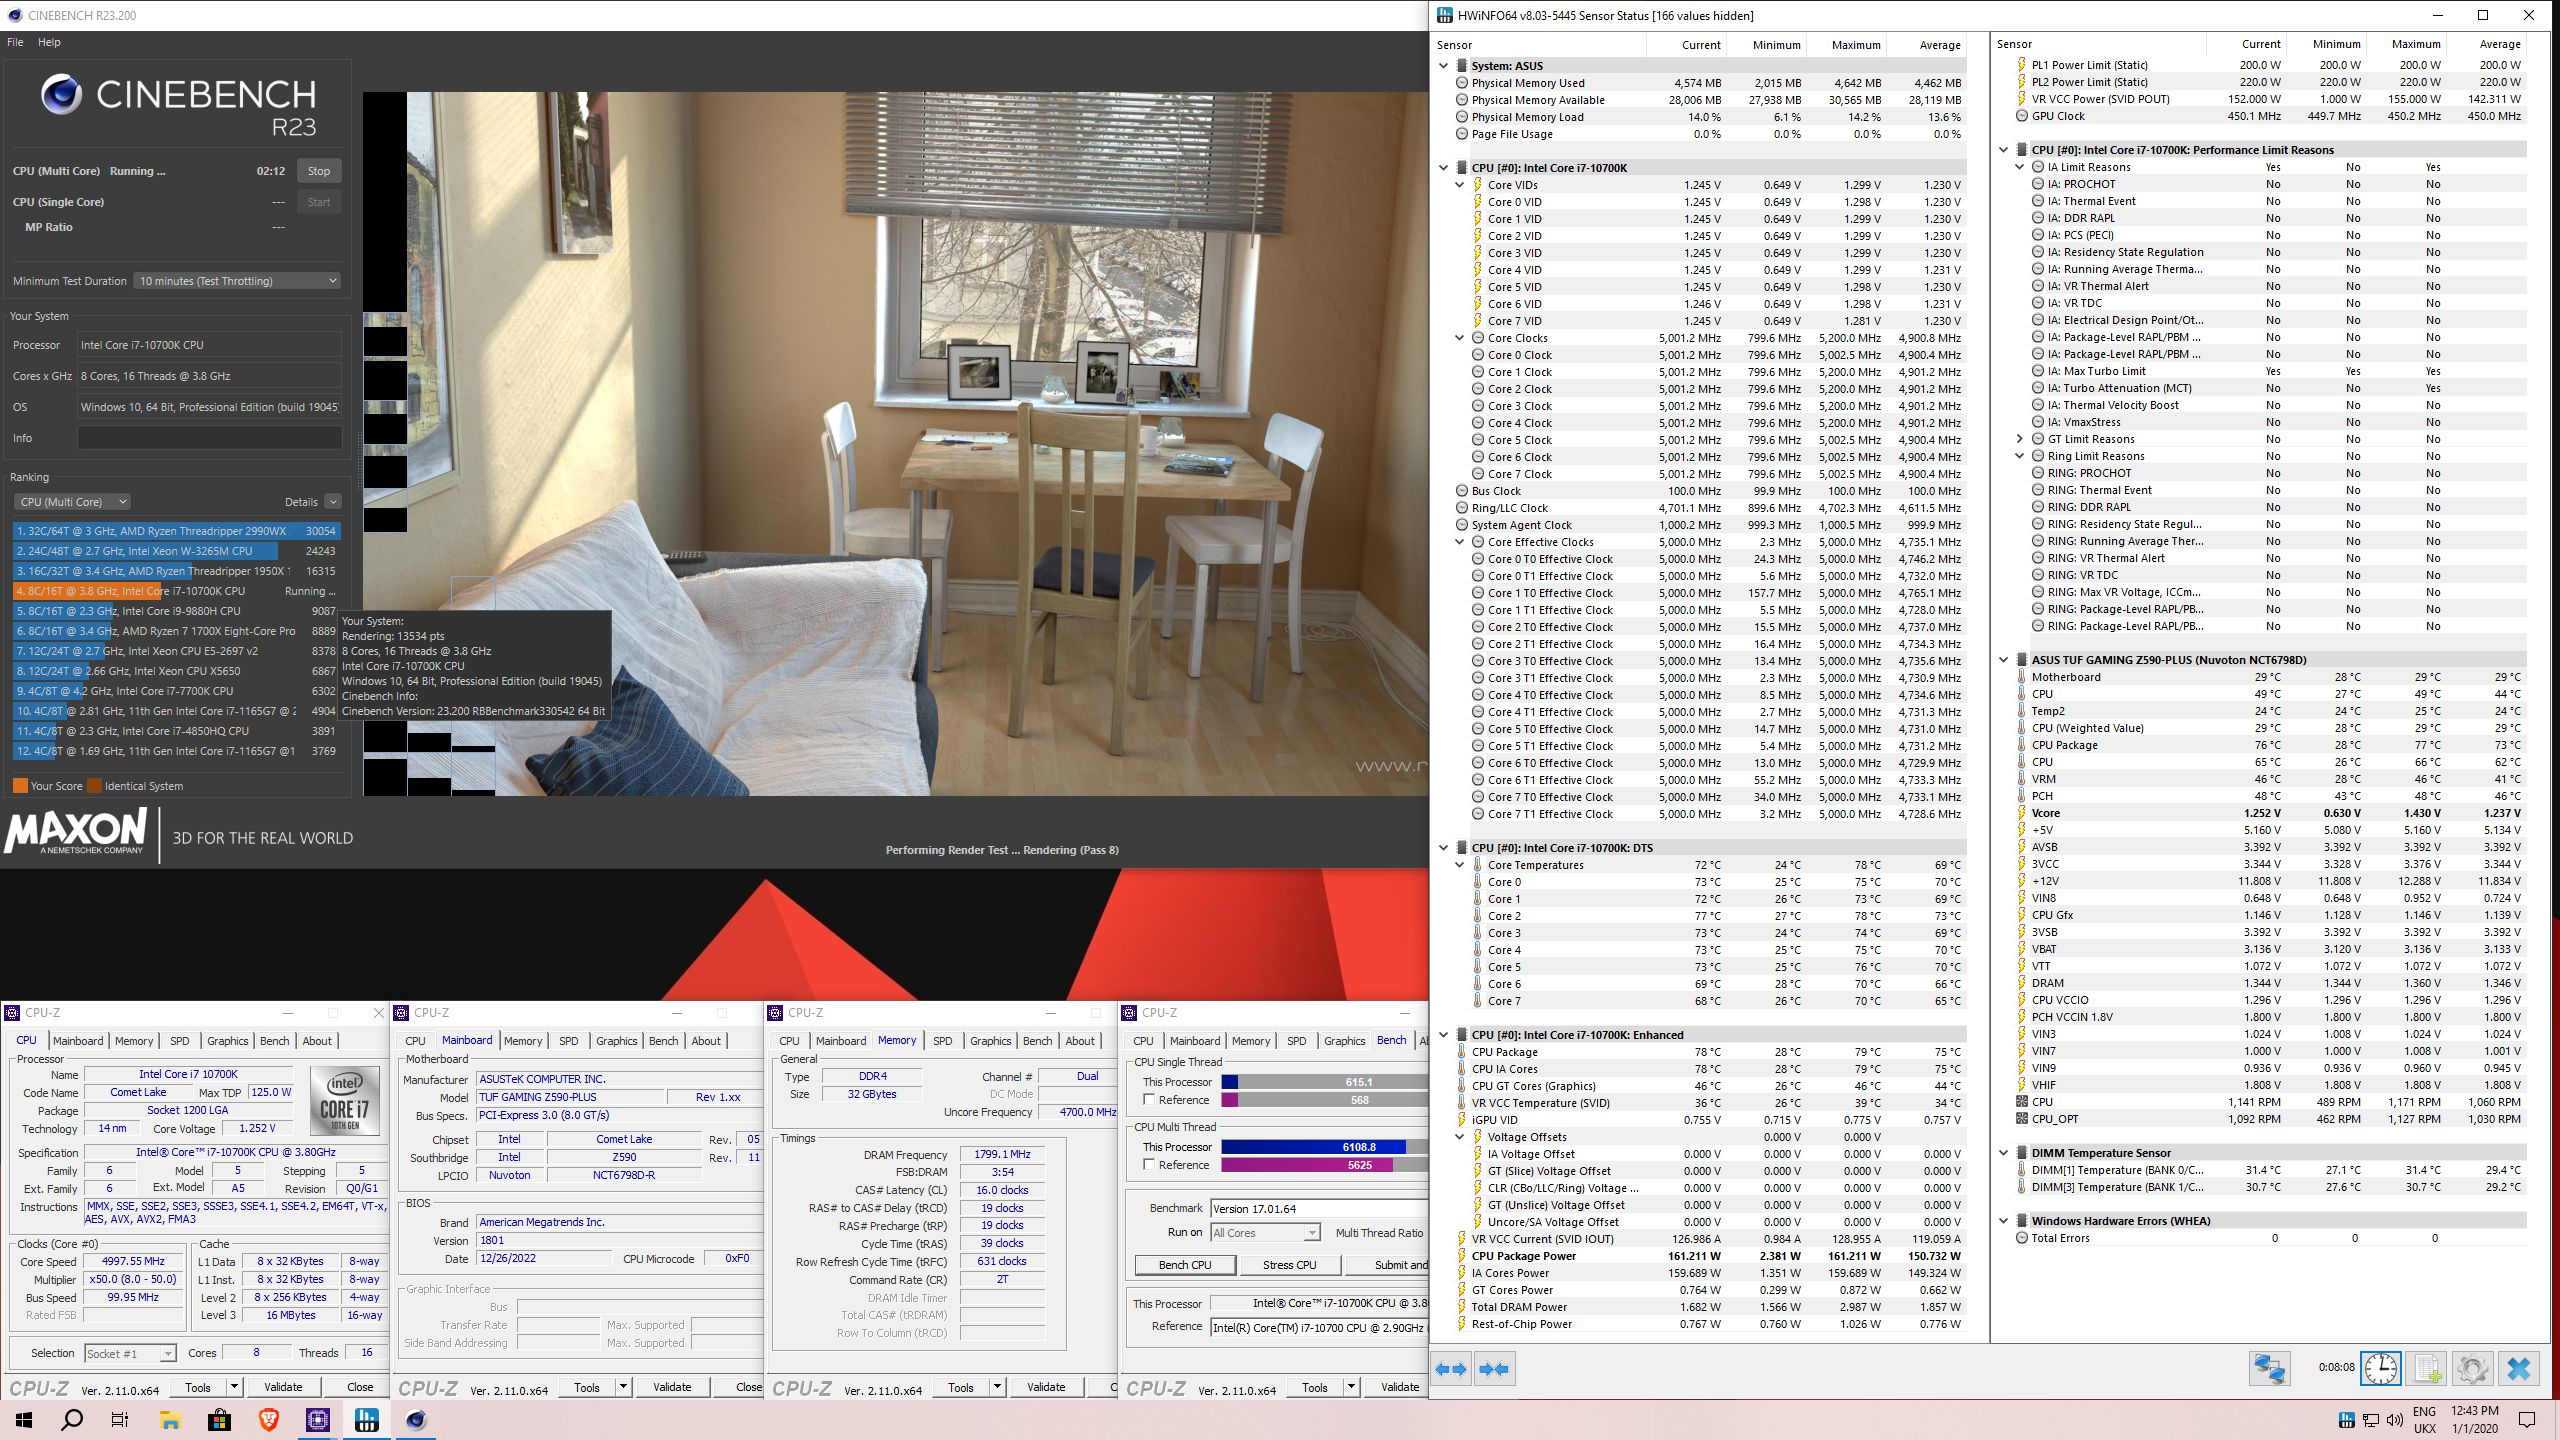This screenshot has height=1440, width=2560.
Task: Open About tab in first CPU-Z window
Action: (x=317, y=1041)
